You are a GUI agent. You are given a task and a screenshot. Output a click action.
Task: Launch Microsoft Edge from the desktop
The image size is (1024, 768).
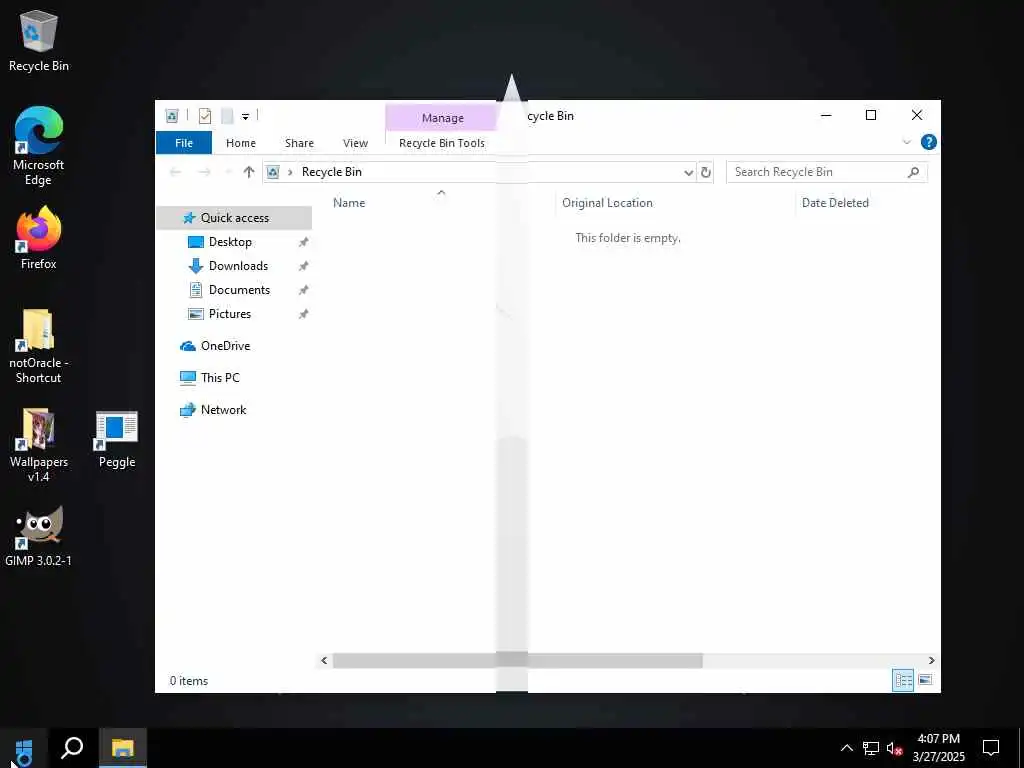(39, 146)
